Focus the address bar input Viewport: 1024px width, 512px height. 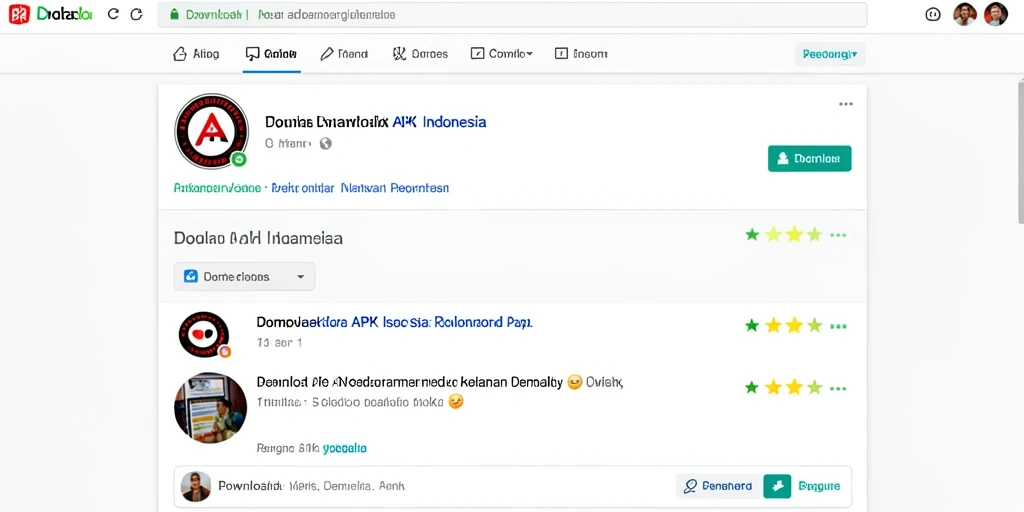(512, 14)
